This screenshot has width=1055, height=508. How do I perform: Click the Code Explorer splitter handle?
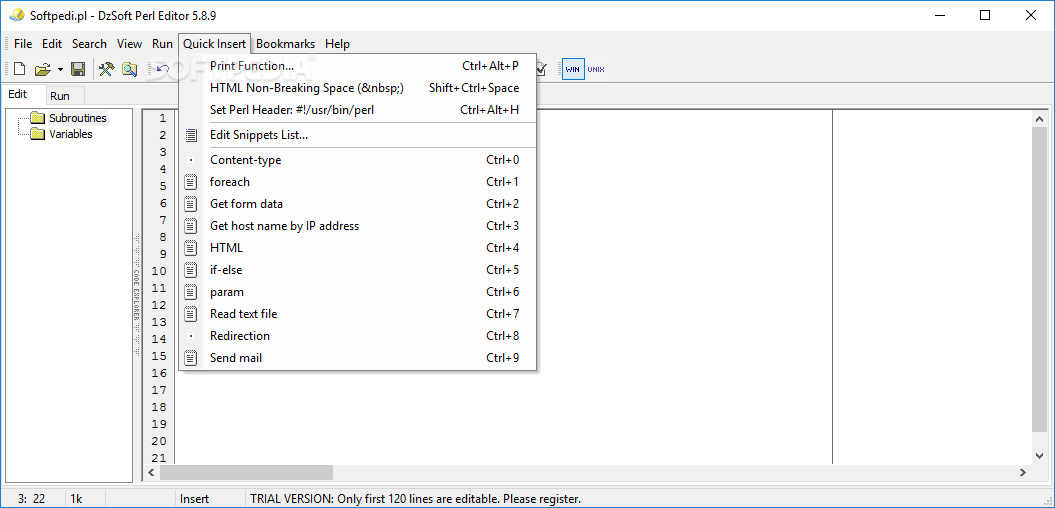coord(137,295)
